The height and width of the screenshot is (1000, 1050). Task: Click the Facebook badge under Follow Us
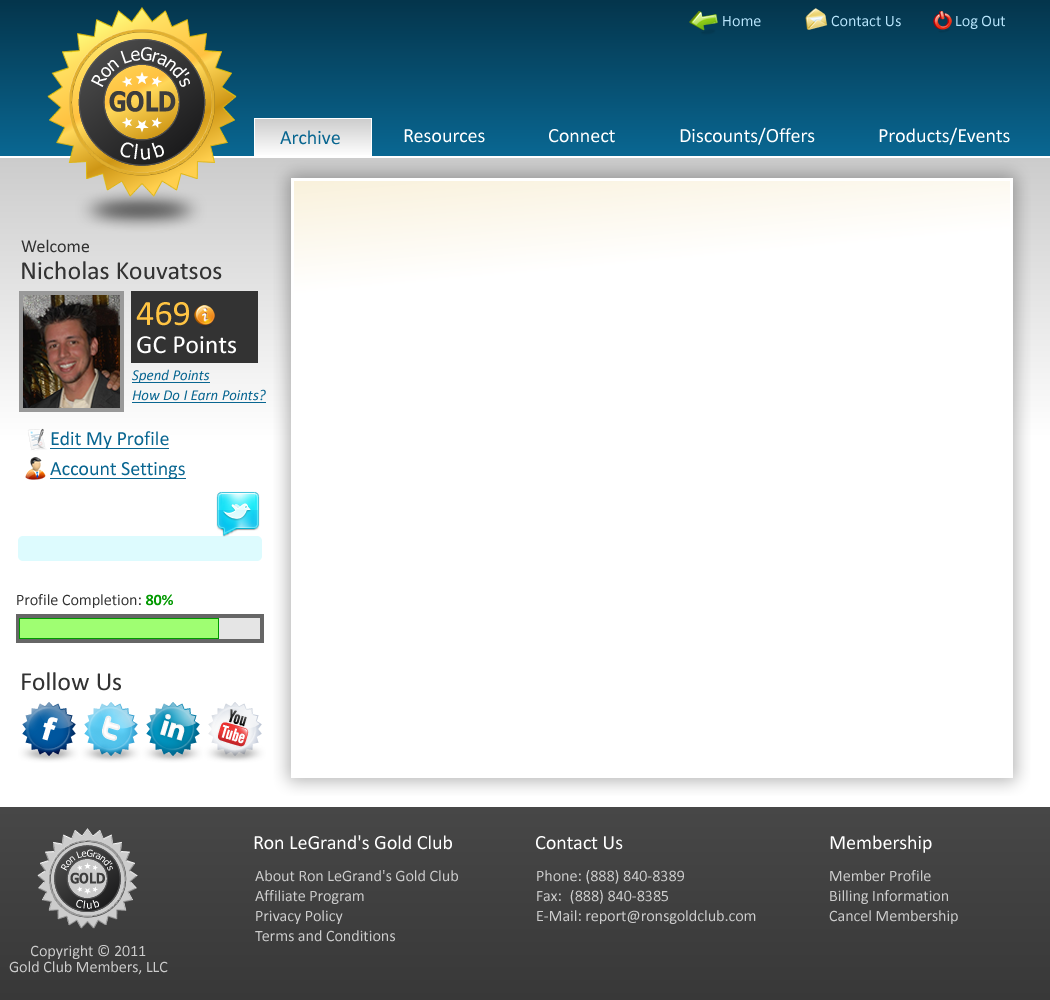click(x=49, y=730)
